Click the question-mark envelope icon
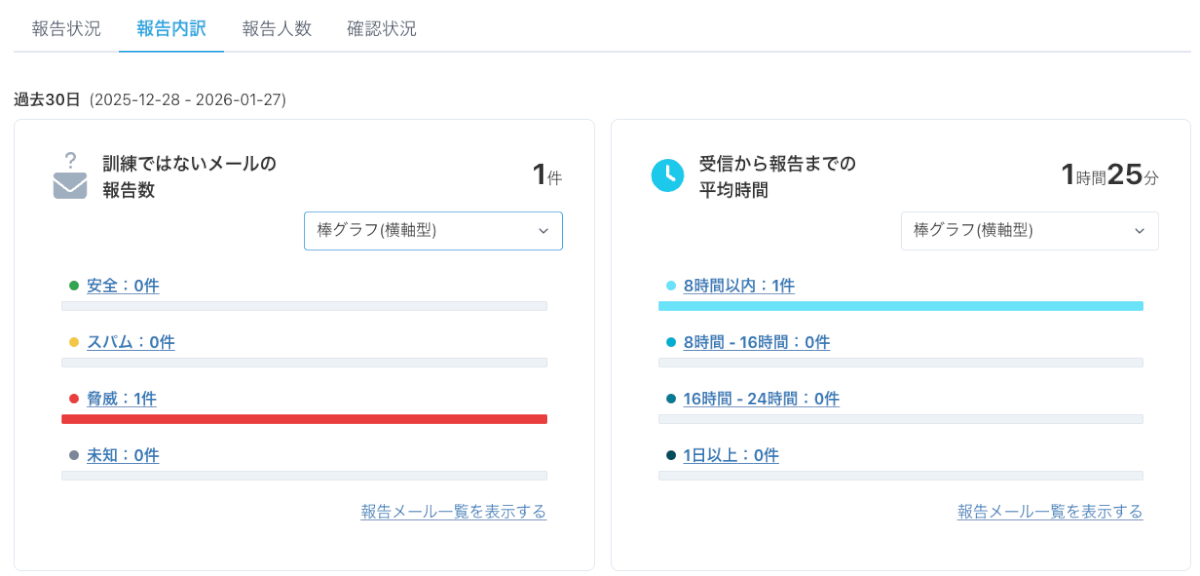Viewport: 1200px width, 576px height. [x=70, y=176]
